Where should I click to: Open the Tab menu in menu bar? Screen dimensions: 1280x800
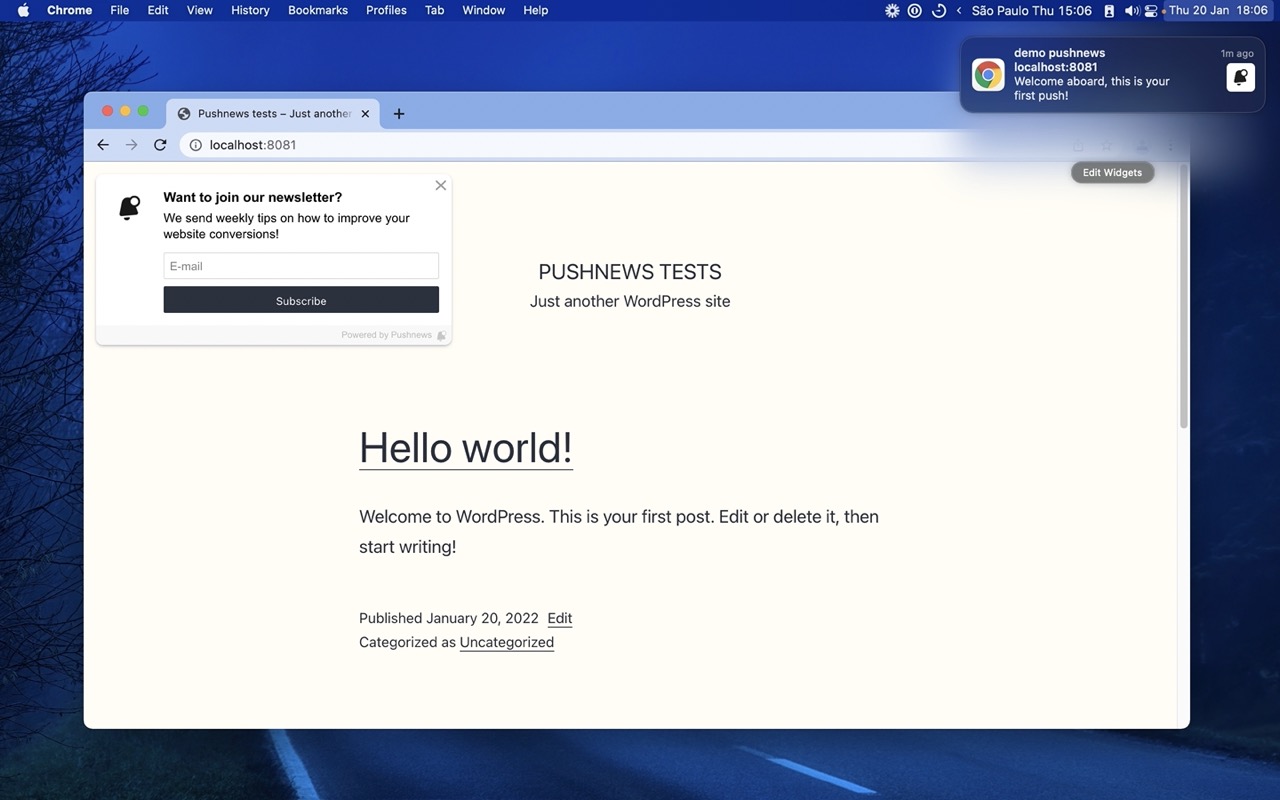coord(434,10)
